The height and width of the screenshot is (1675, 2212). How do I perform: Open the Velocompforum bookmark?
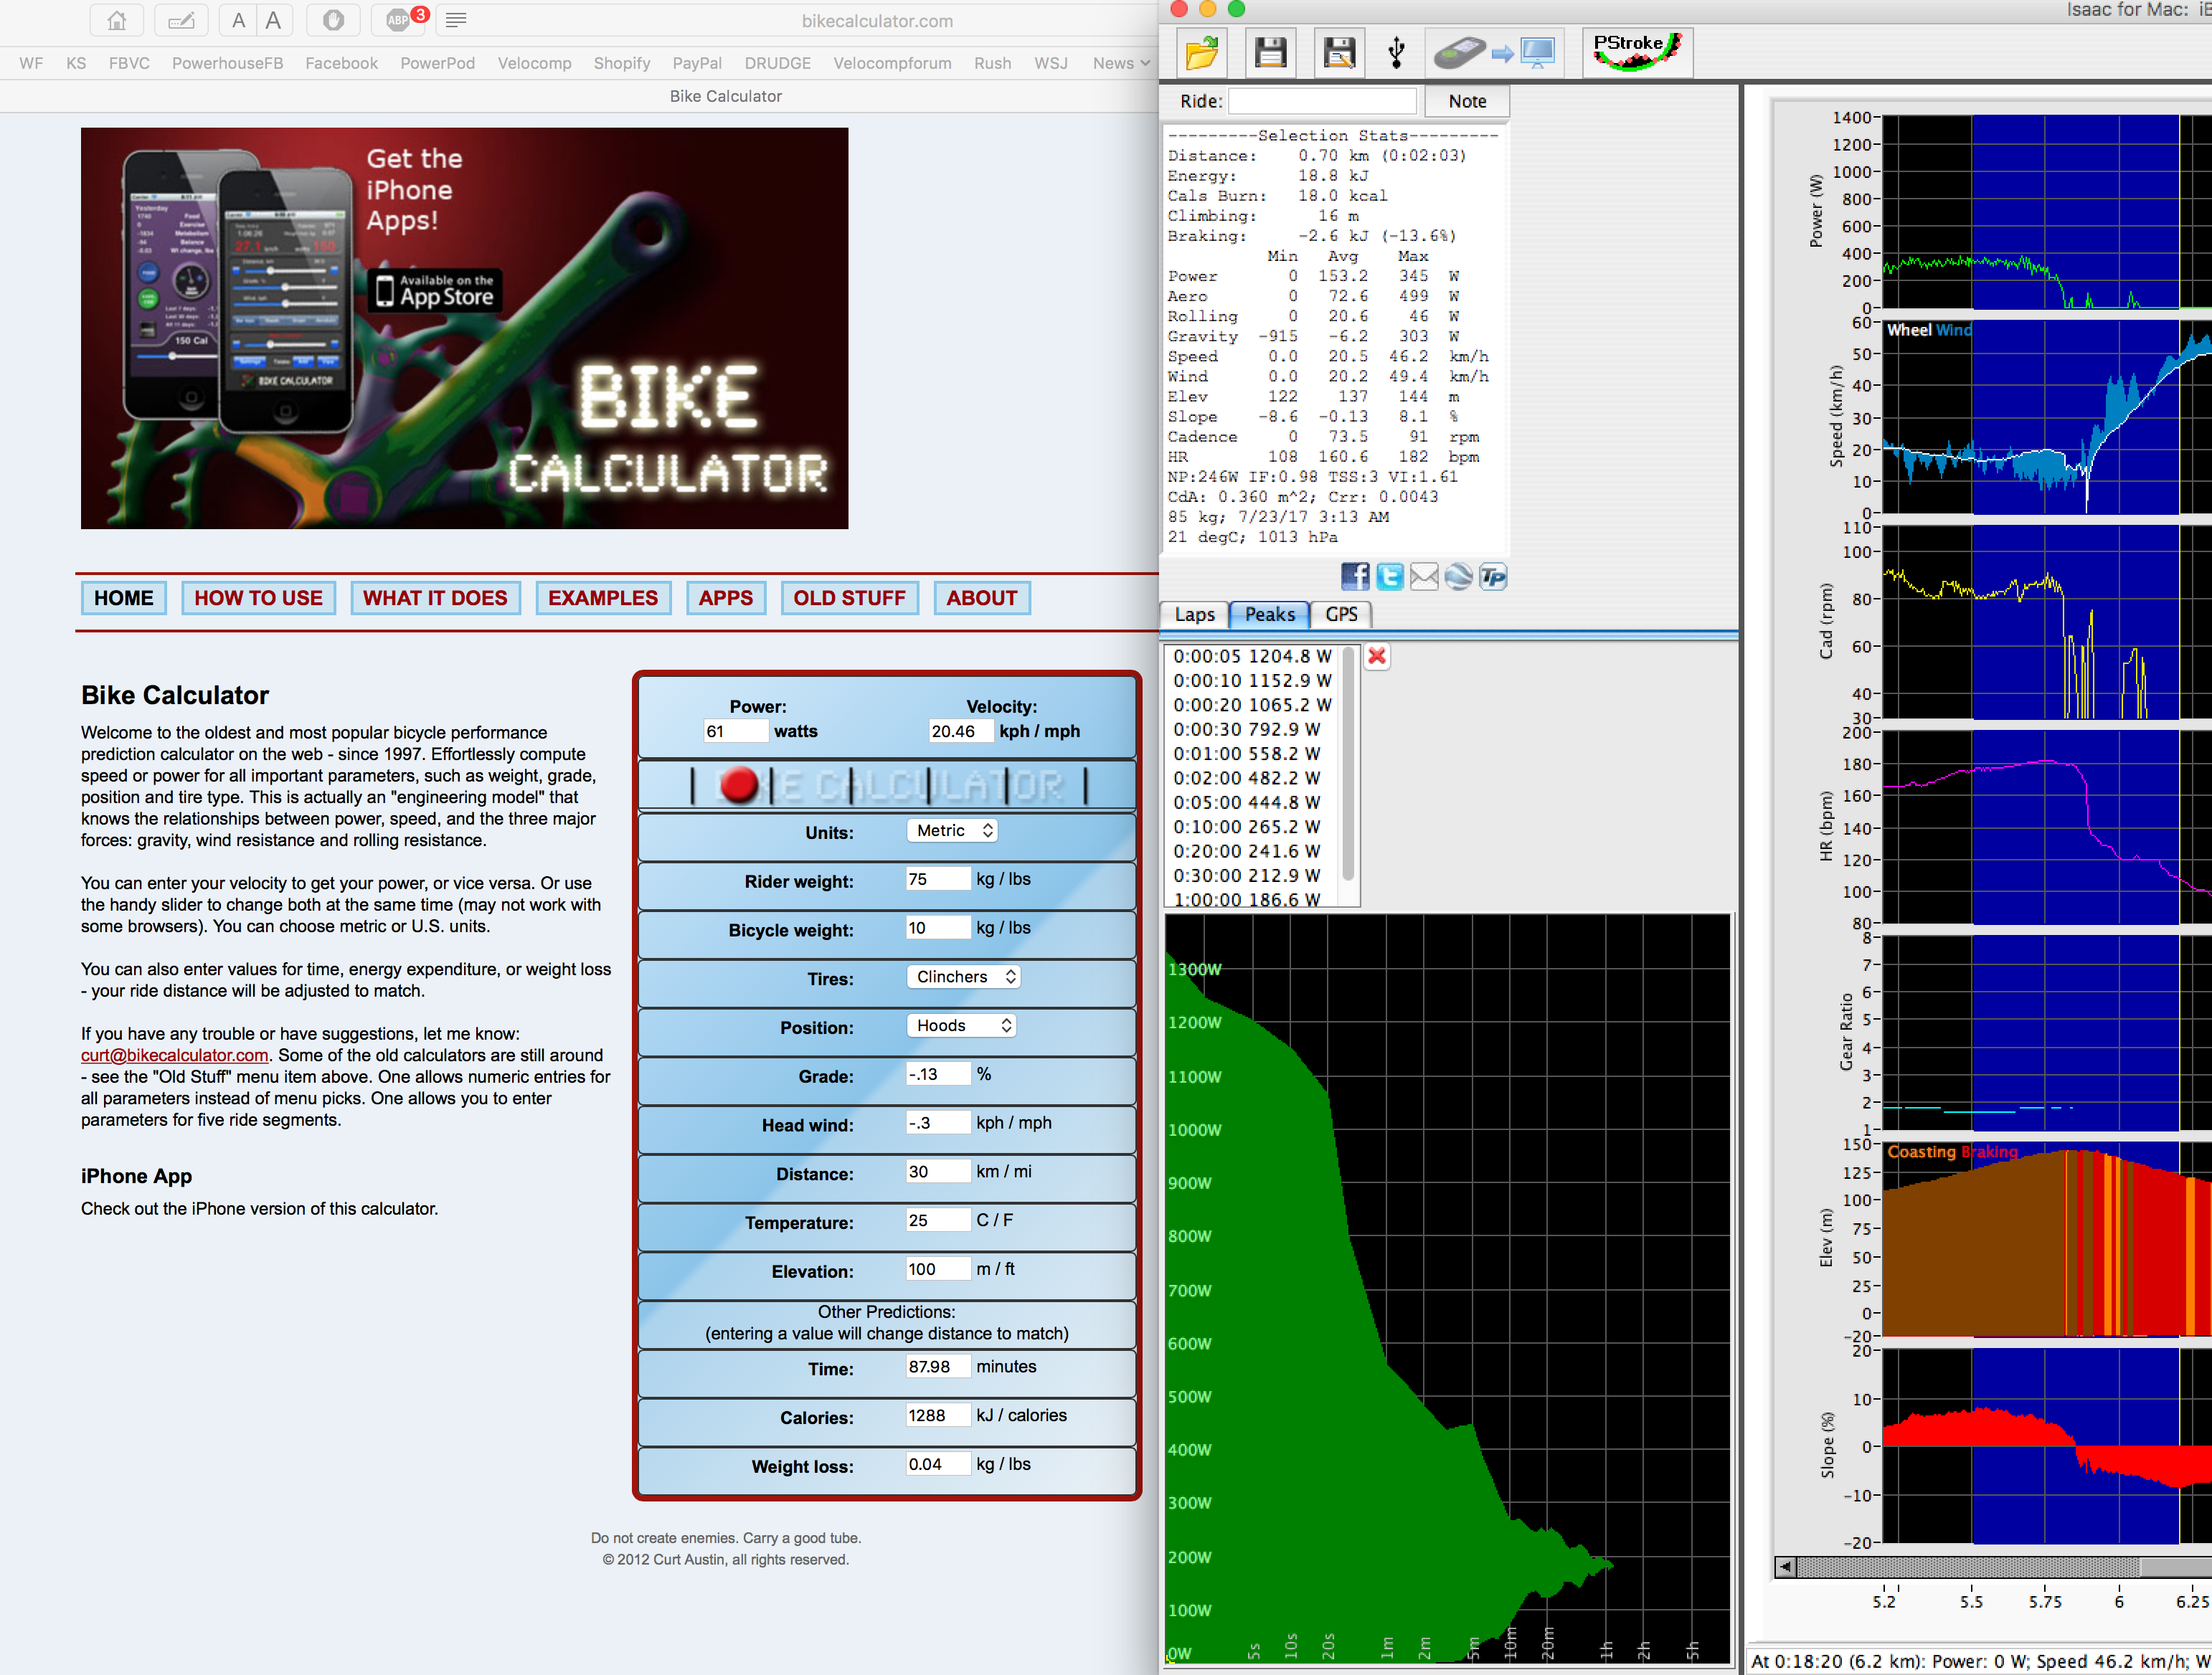[892, 63]
